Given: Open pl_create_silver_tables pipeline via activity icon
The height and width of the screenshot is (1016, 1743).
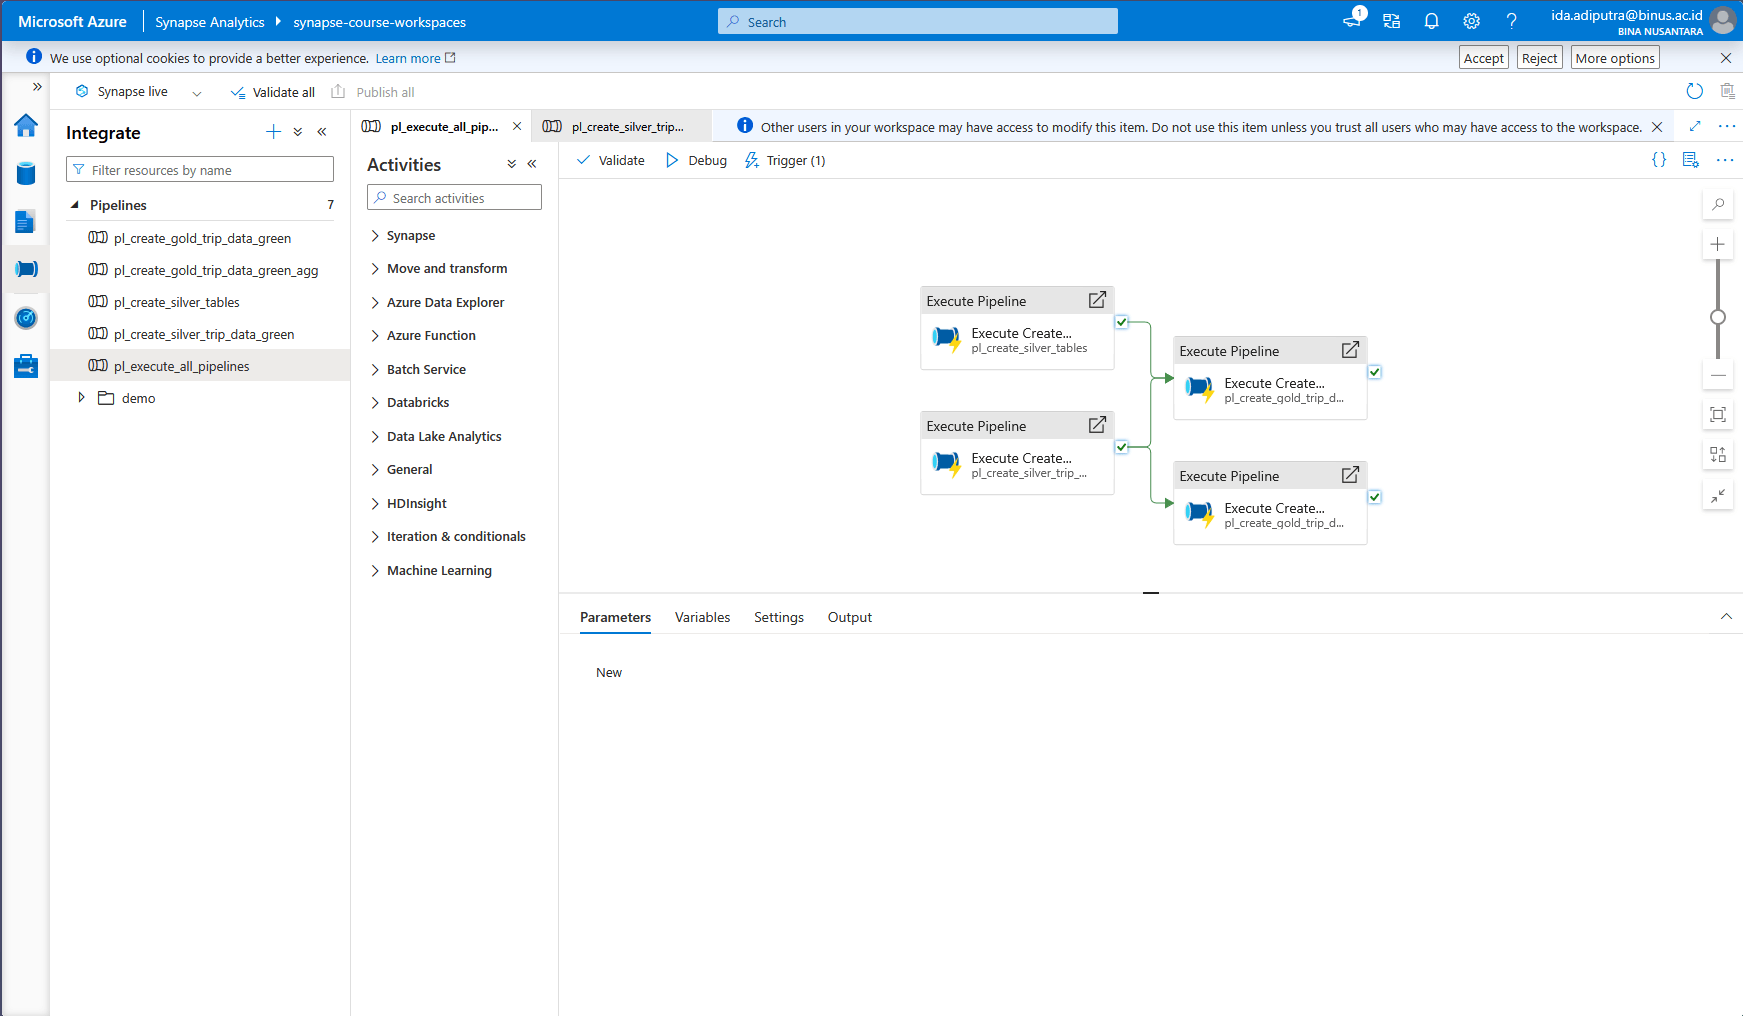Looking at the screenshot, I should (x=1097, y=300).
